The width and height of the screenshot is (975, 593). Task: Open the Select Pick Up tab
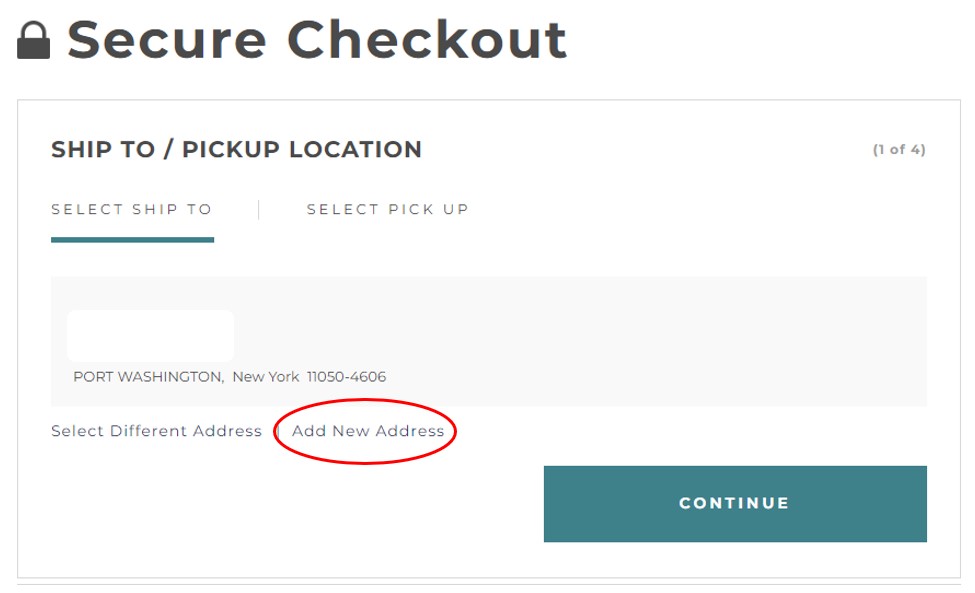(x=387, y=210)
